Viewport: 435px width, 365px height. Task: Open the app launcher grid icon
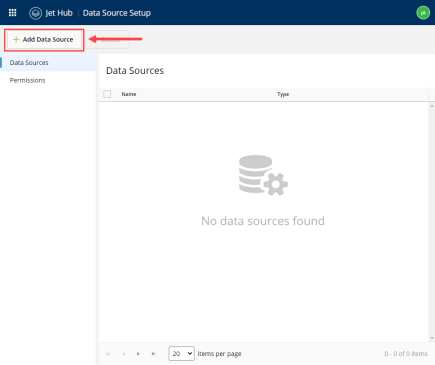tap(12, 13)
